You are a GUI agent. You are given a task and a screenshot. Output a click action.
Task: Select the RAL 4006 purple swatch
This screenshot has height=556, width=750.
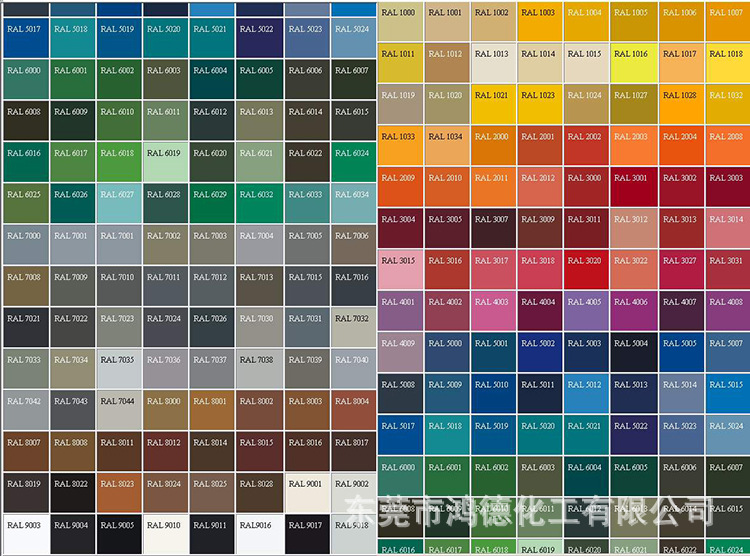632,311
